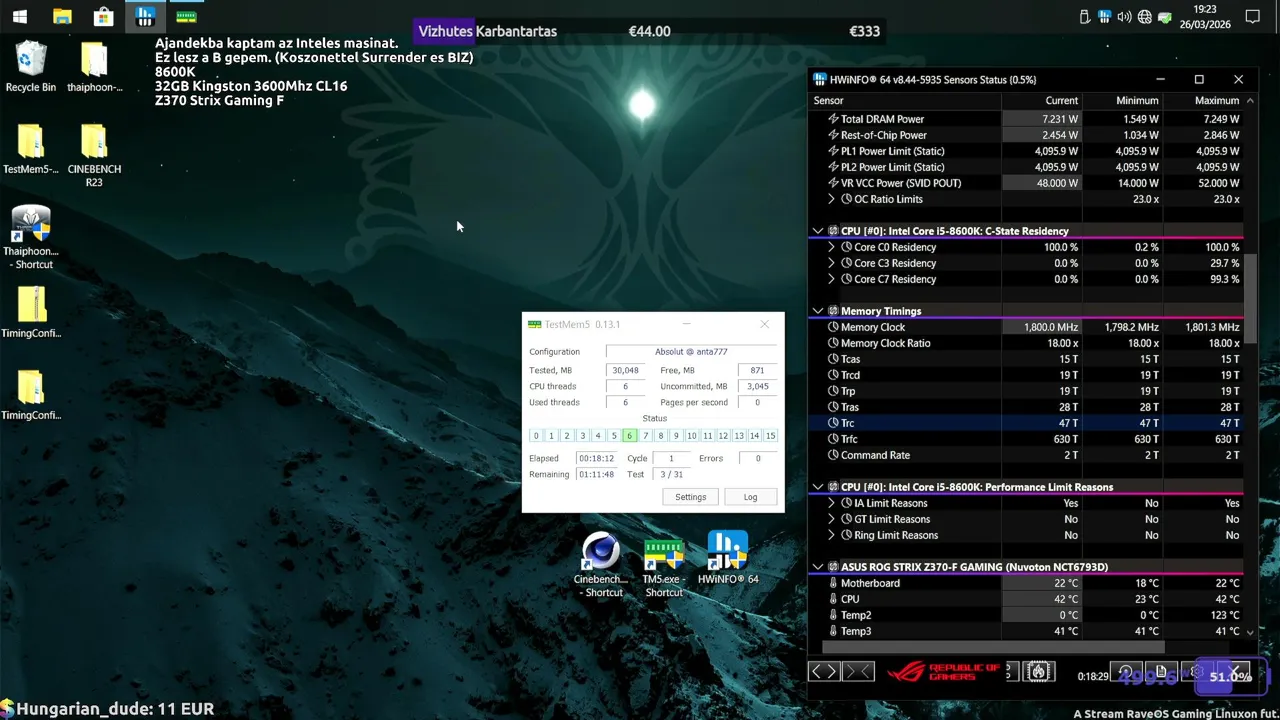Screen dimensions: 1280x720
Task: Open the notification center icon
Action: point(1253,17)
